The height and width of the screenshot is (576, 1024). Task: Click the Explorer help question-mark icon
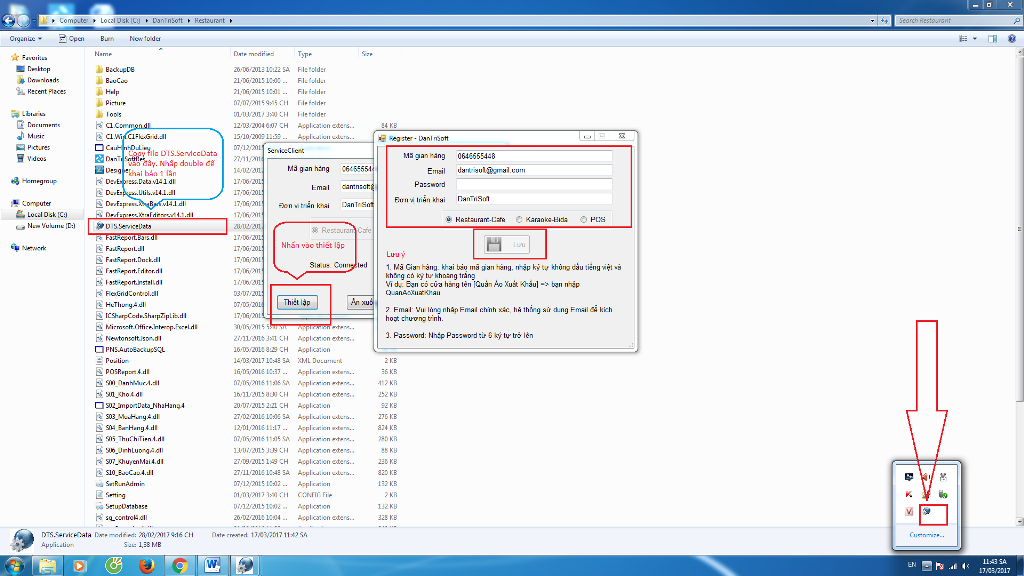click(1012, 39)
